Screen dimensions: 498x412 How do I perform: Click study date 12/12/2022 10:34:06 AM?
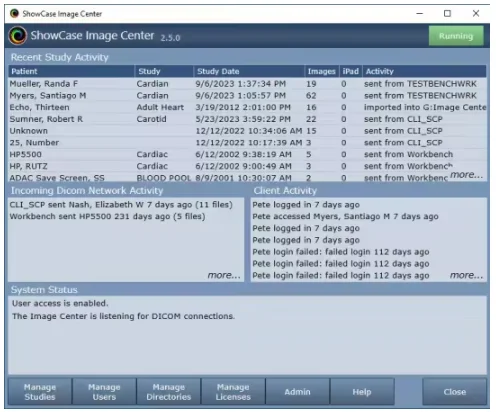point(249,131)
